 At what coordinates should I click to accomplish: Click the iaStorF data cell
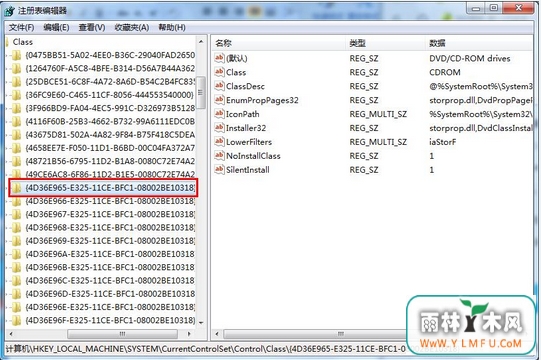tap(442, 142)
